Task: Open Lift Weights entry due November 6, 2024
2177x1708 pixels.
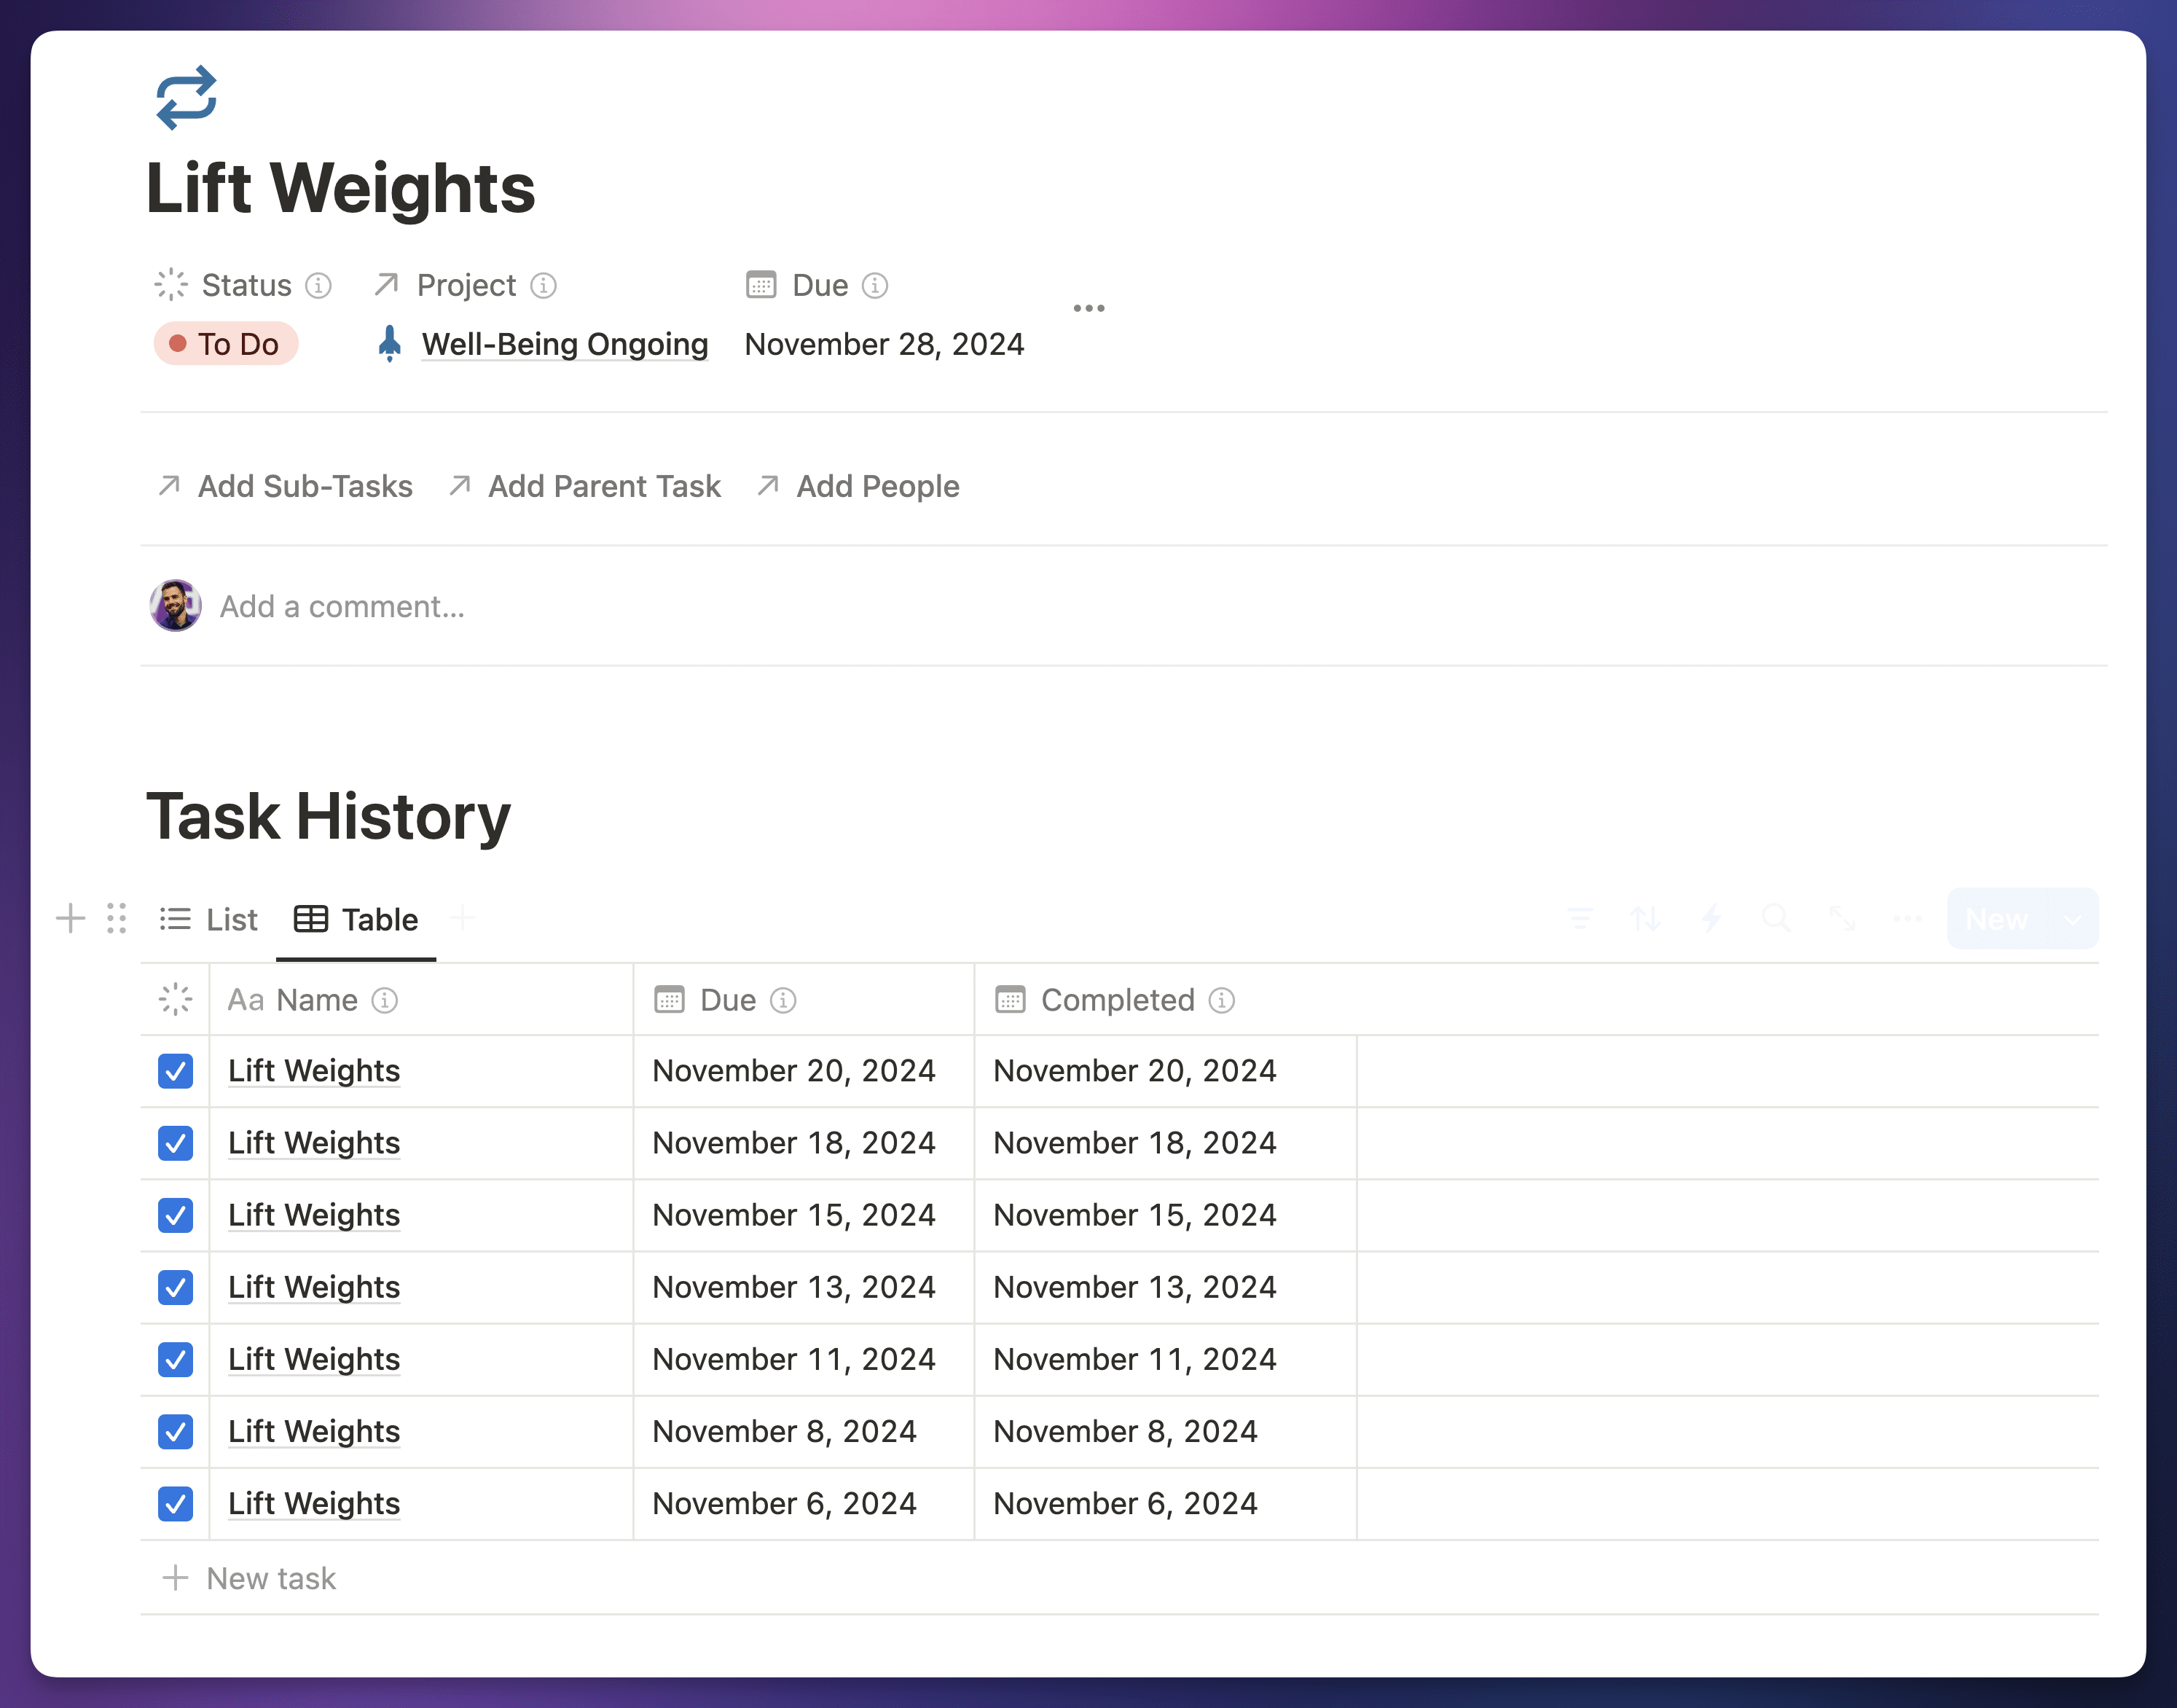Action: click(314, 1503)
